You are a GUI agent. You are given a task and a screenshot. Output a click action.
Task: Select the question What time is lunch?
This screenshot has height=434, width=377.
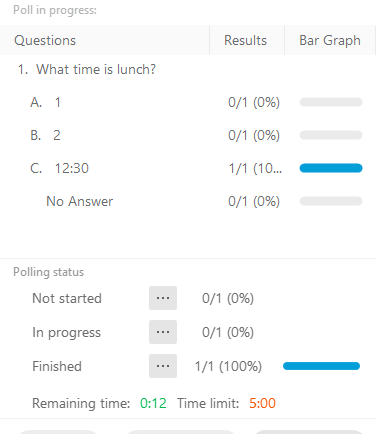[x=87, y=69]
